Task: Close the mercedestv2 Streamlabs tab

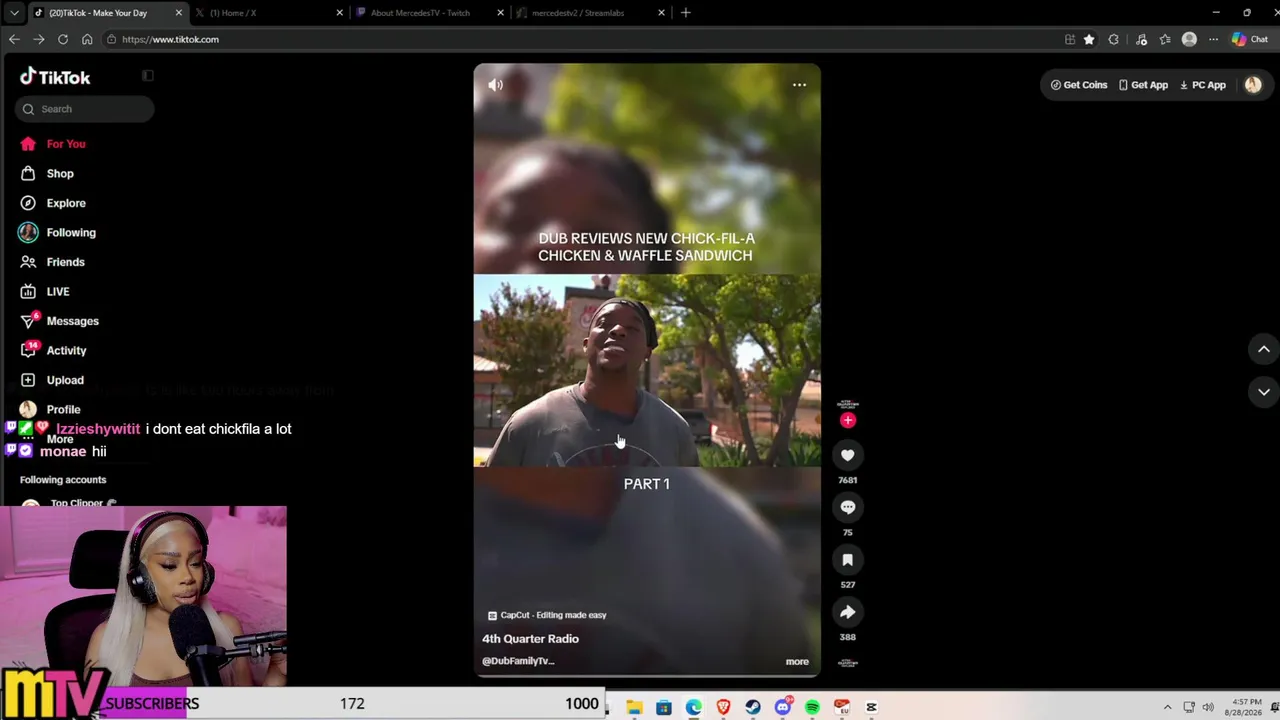Action: [x=661, y=13]
